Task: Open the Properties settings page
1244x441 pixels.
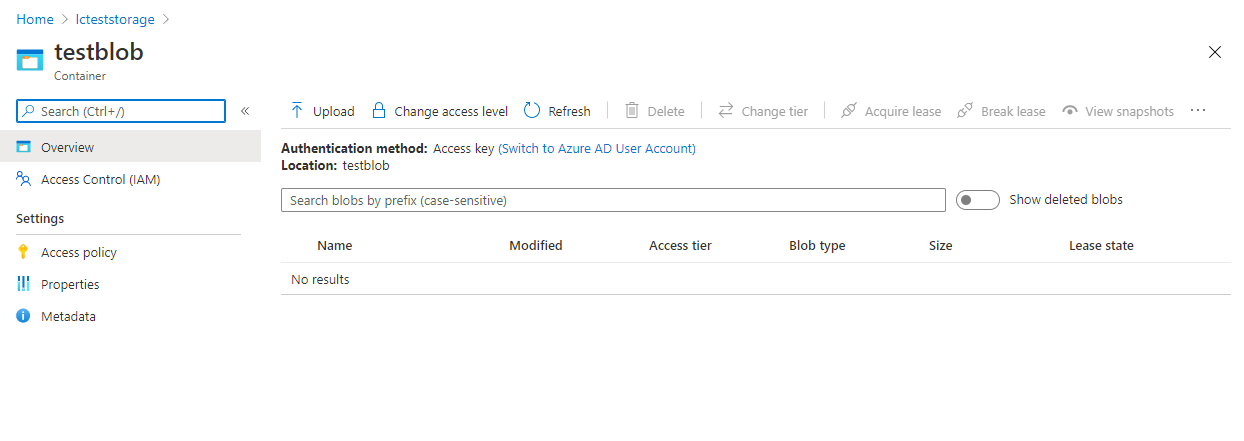Action: click(x=70, y=285)
